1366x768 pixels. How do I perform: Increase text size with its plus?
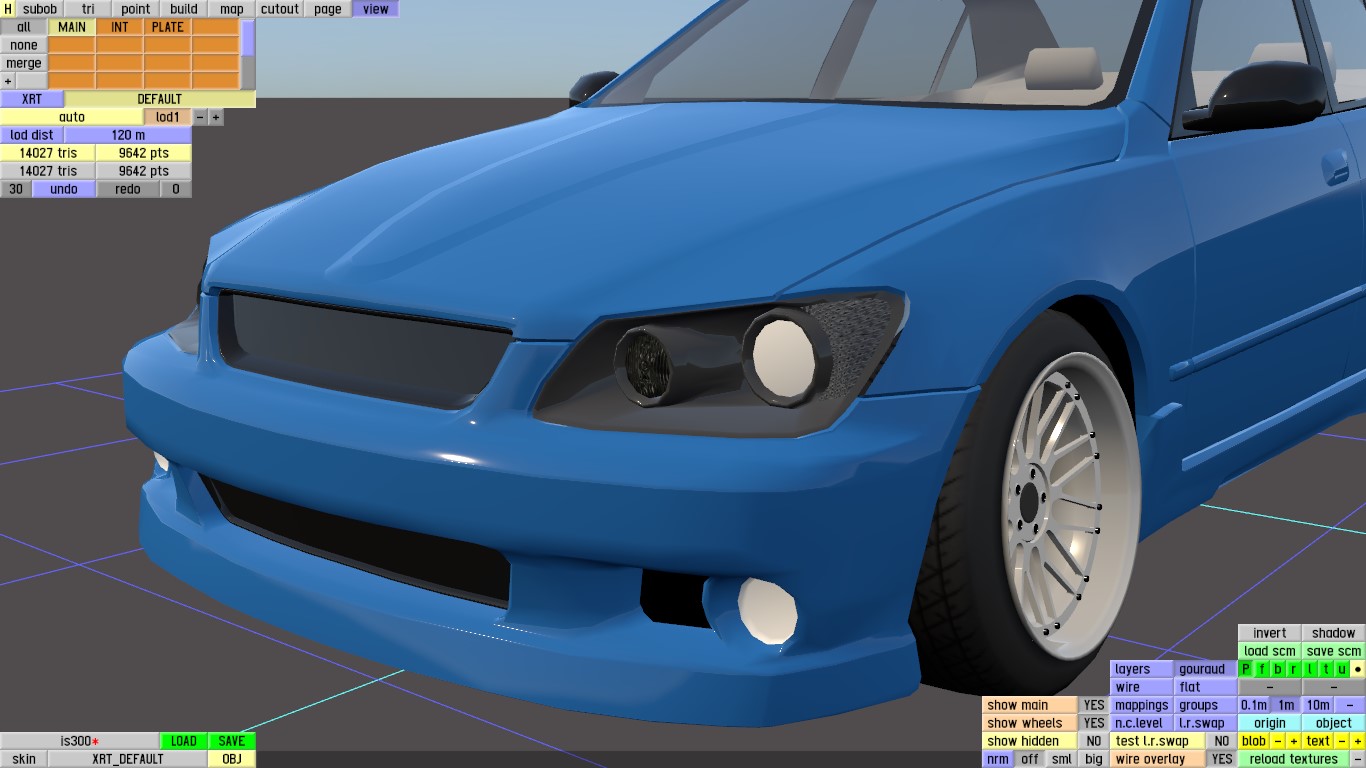click(1358, 741)
